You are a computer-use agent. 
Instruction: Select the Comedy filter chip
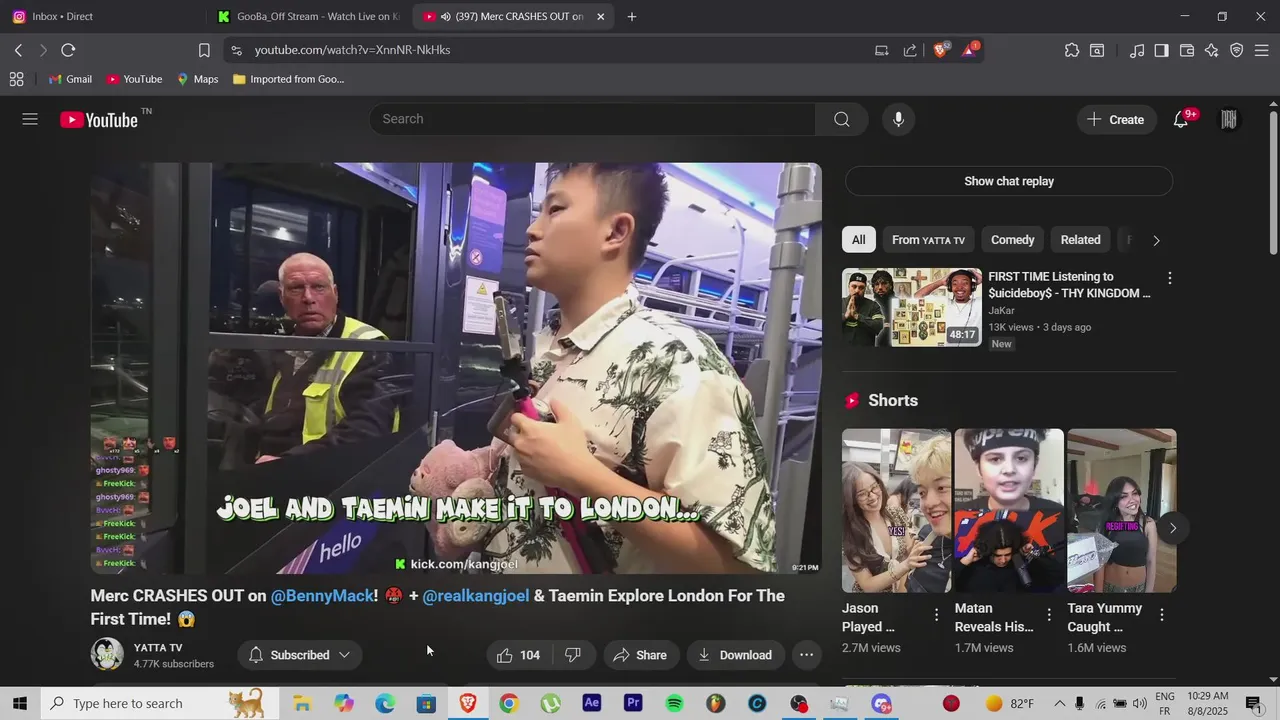[x=1012, y=240]
